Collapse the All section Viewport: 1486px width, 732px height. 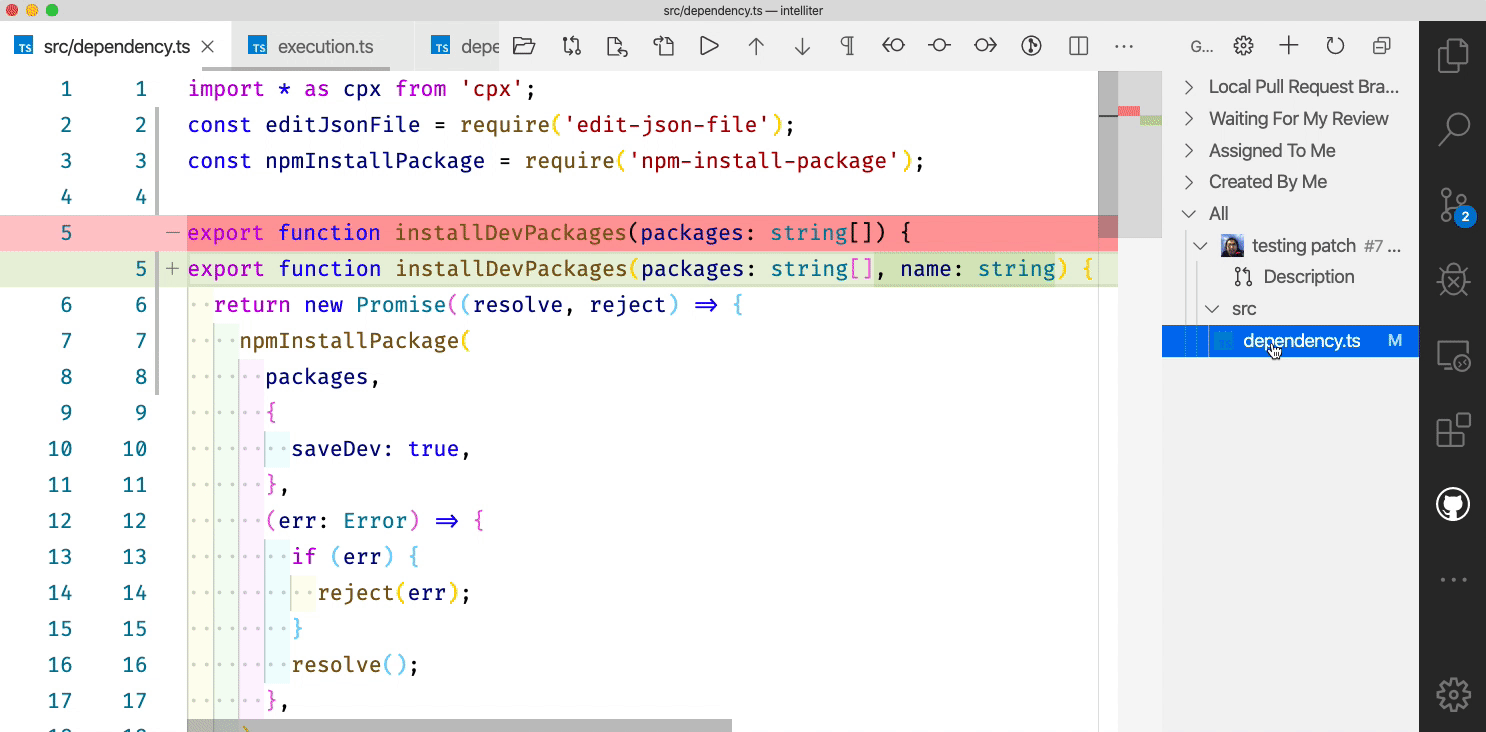pos(1290,214)
